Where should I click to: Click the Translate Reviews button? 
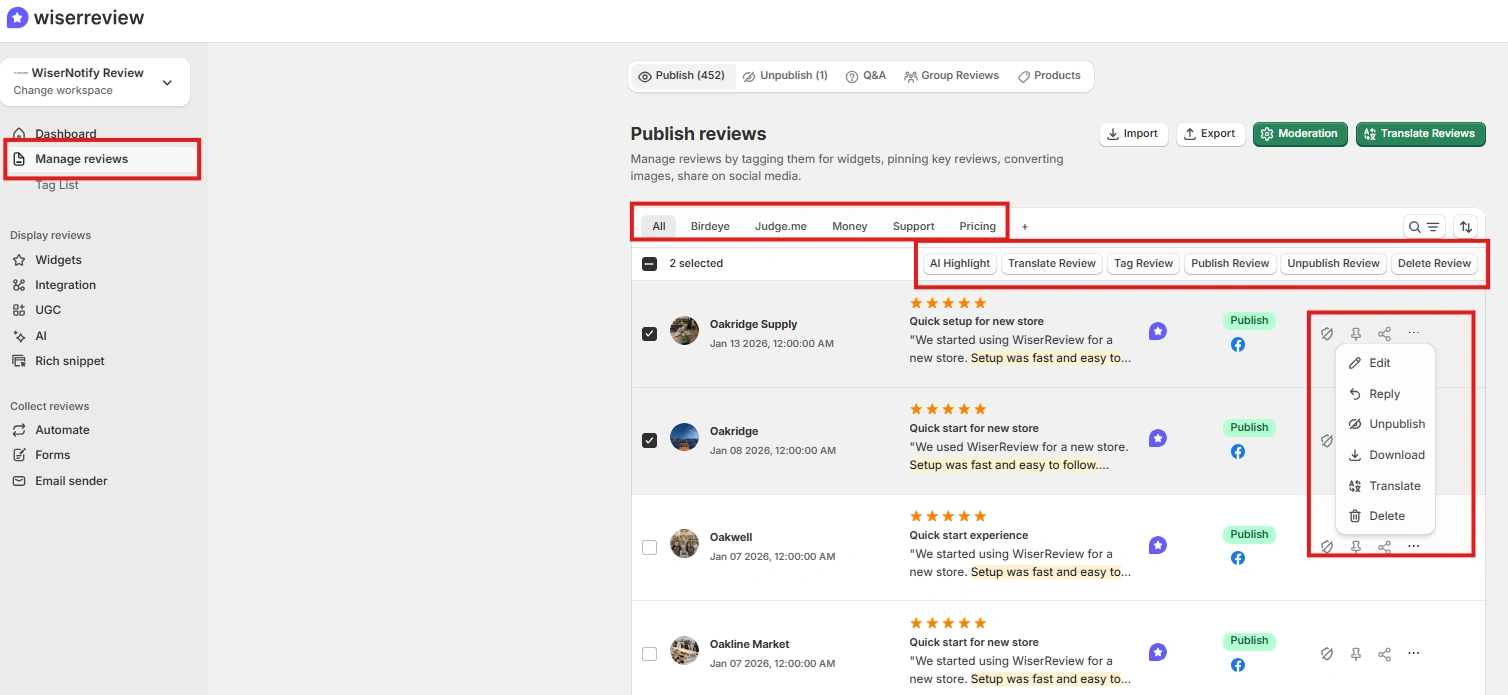pyautogui.click(x=1420, y=133)
